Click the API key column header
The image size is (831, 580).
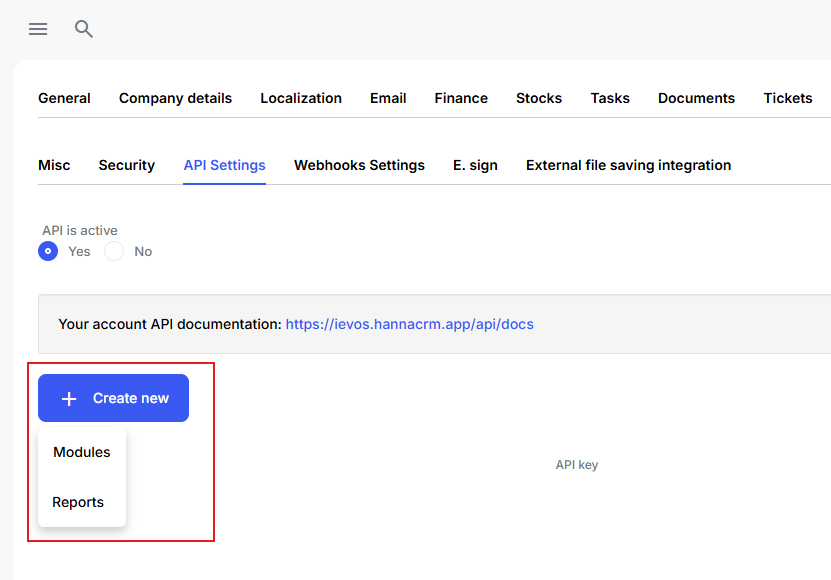pos(577,465)
